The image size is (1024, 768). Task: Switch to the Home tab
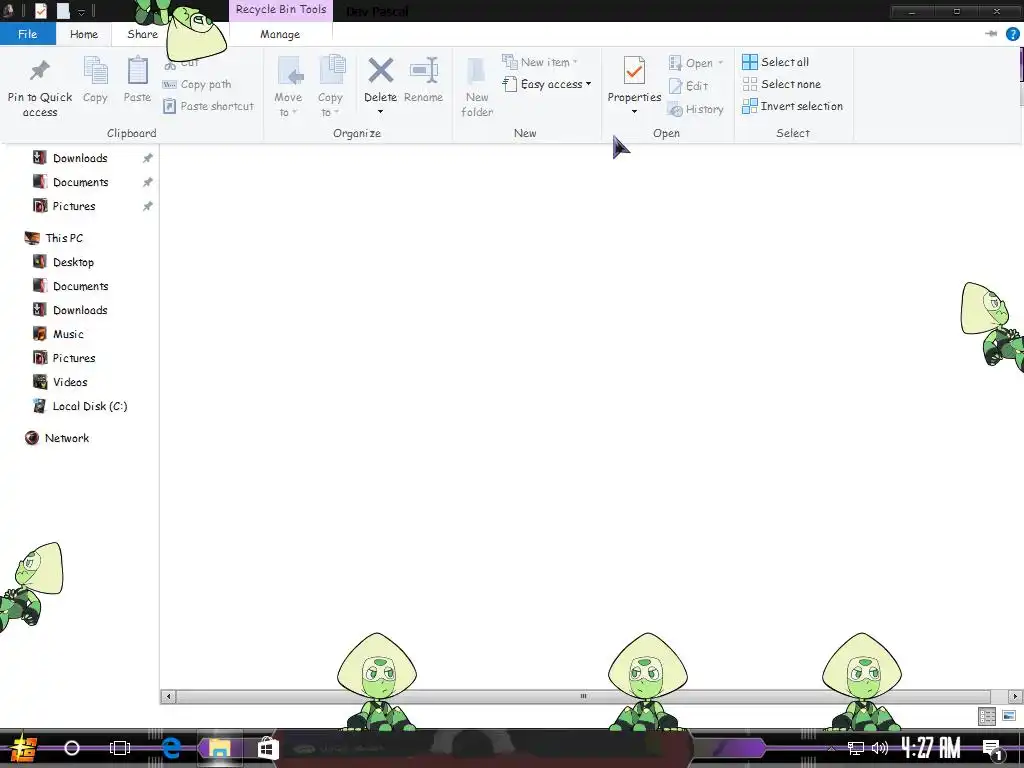(x=84, y=34)
